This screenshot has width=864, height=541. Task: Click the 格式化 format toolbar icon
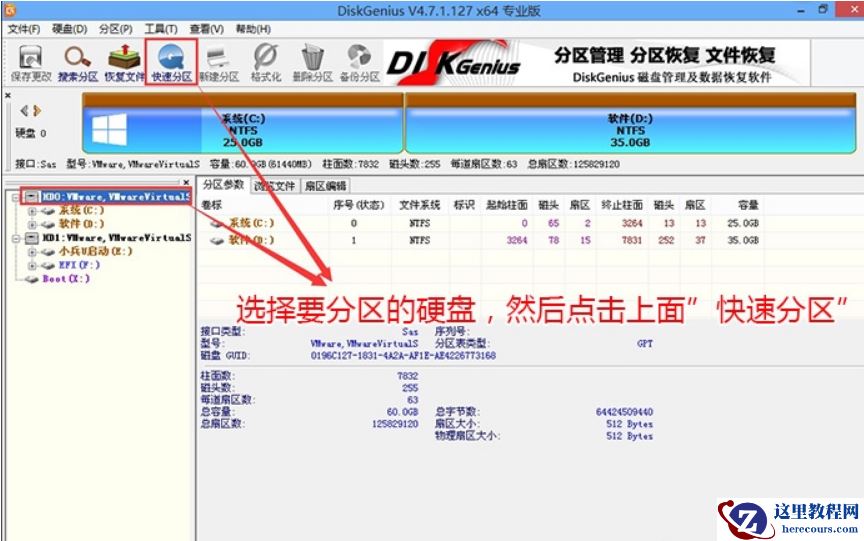266,57
